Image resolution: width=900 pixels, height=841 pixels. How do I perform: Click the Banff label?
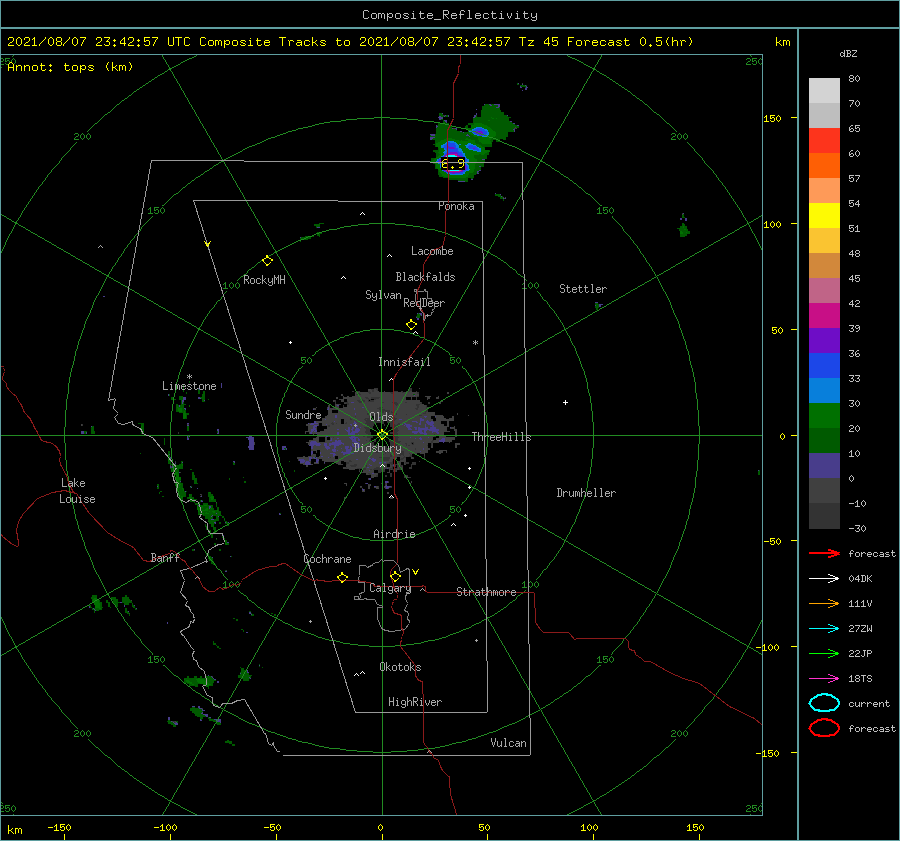click(x=165, y=558)
